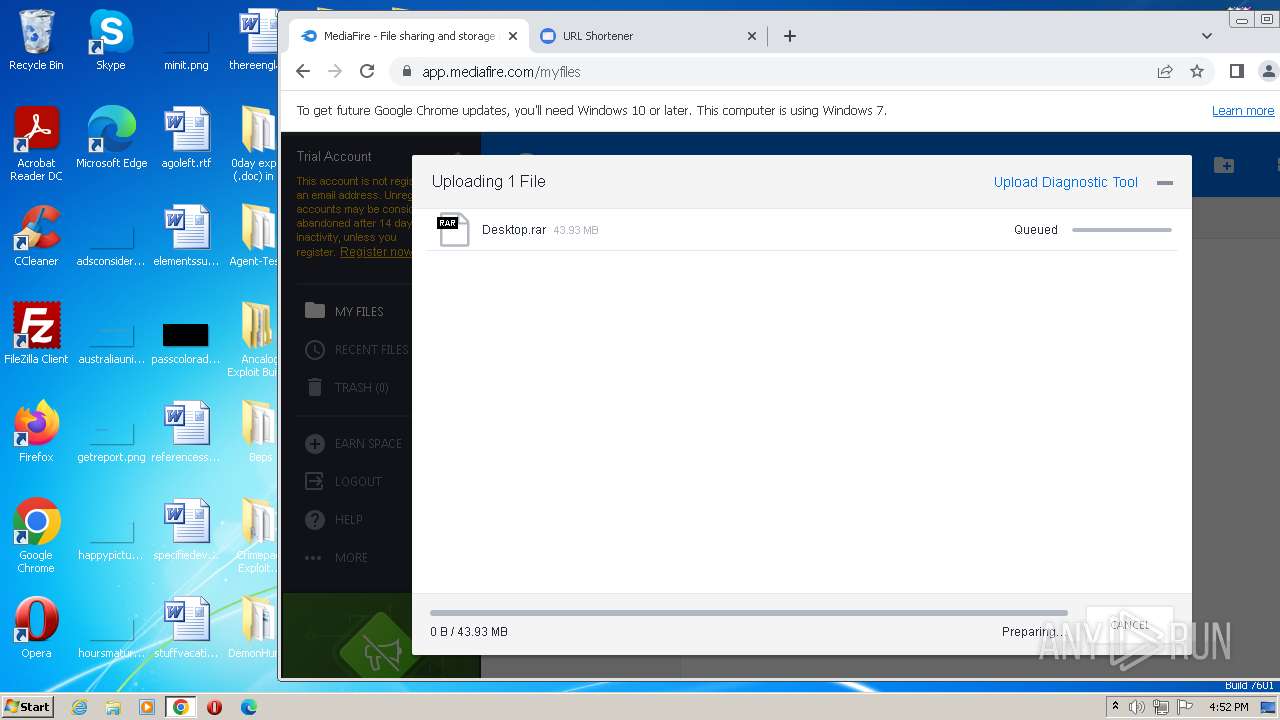Open Recent Files in sidebar
The height and width of the screenshot is (720, 1280).
357,350
